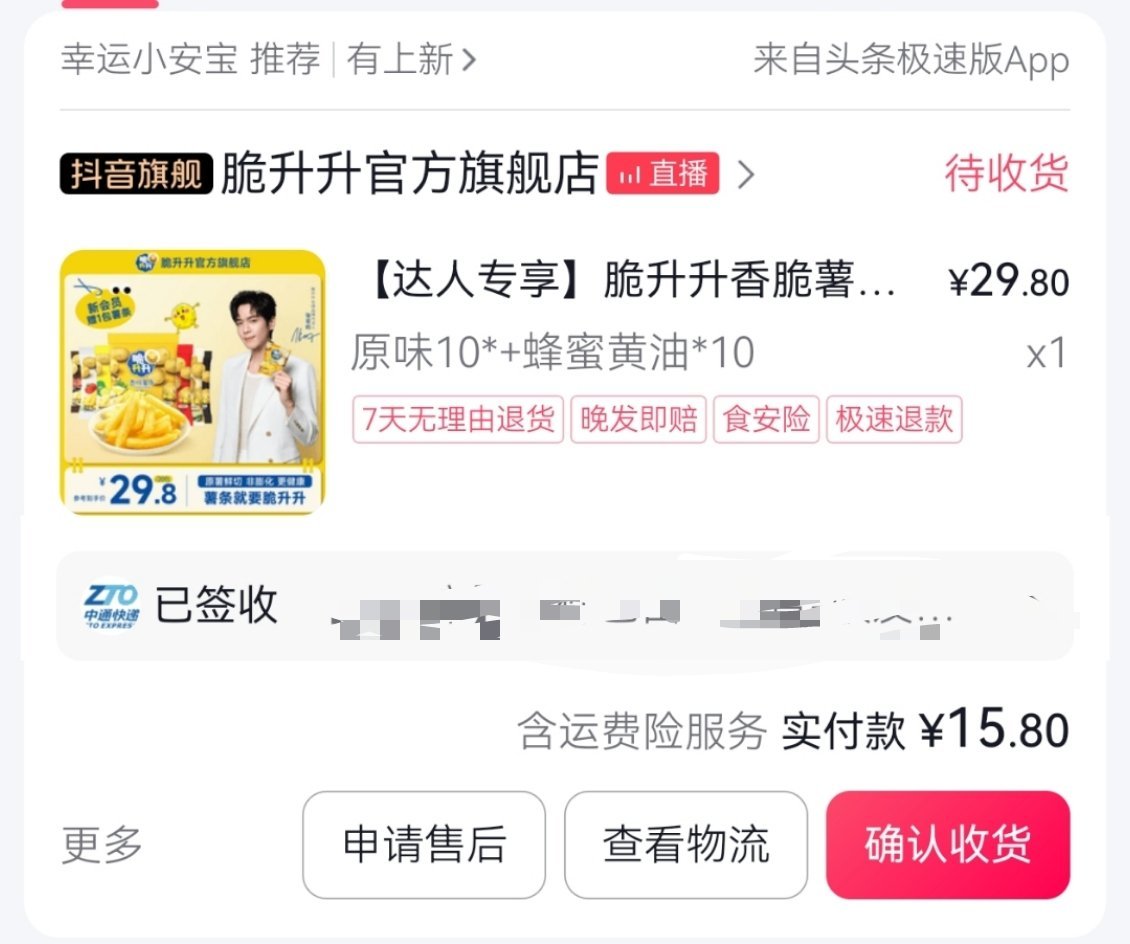The image size is (1130, 944).
Task: Tap the 待收货 order status text
Action: (x=1007, y=174)
